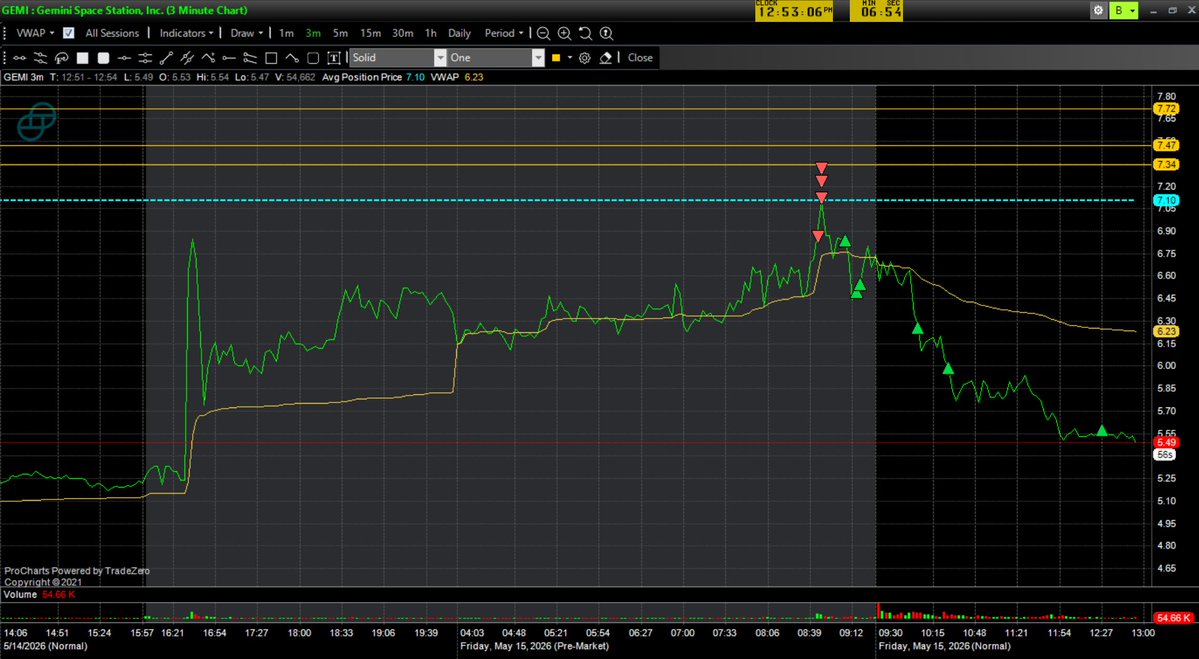Select the horizontal ray drawing tool
Image resolution: width=1199 pixels, height=659 pixels.
[x=229, y=57]
